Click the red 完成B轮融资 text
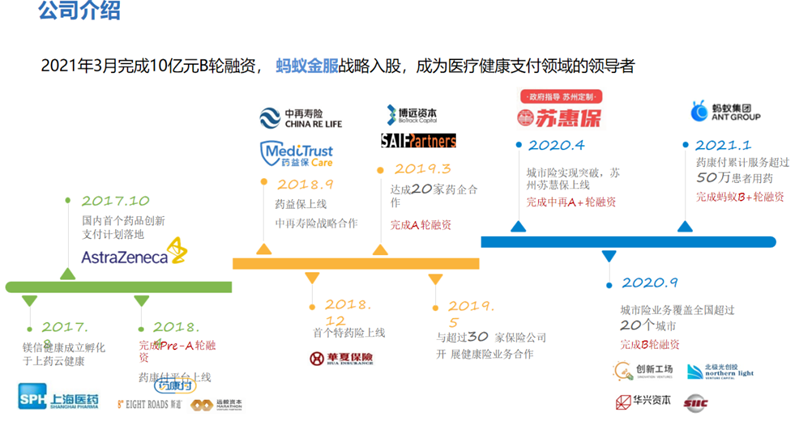Screen dimensions: 812x438 (x=650, y=345)
